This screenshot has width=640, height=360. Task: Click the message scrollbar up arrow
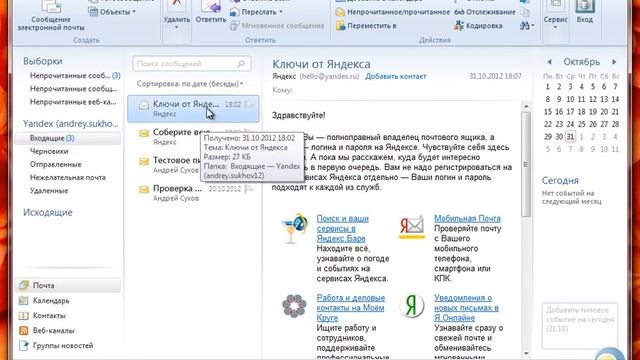[x=526, y=107]
